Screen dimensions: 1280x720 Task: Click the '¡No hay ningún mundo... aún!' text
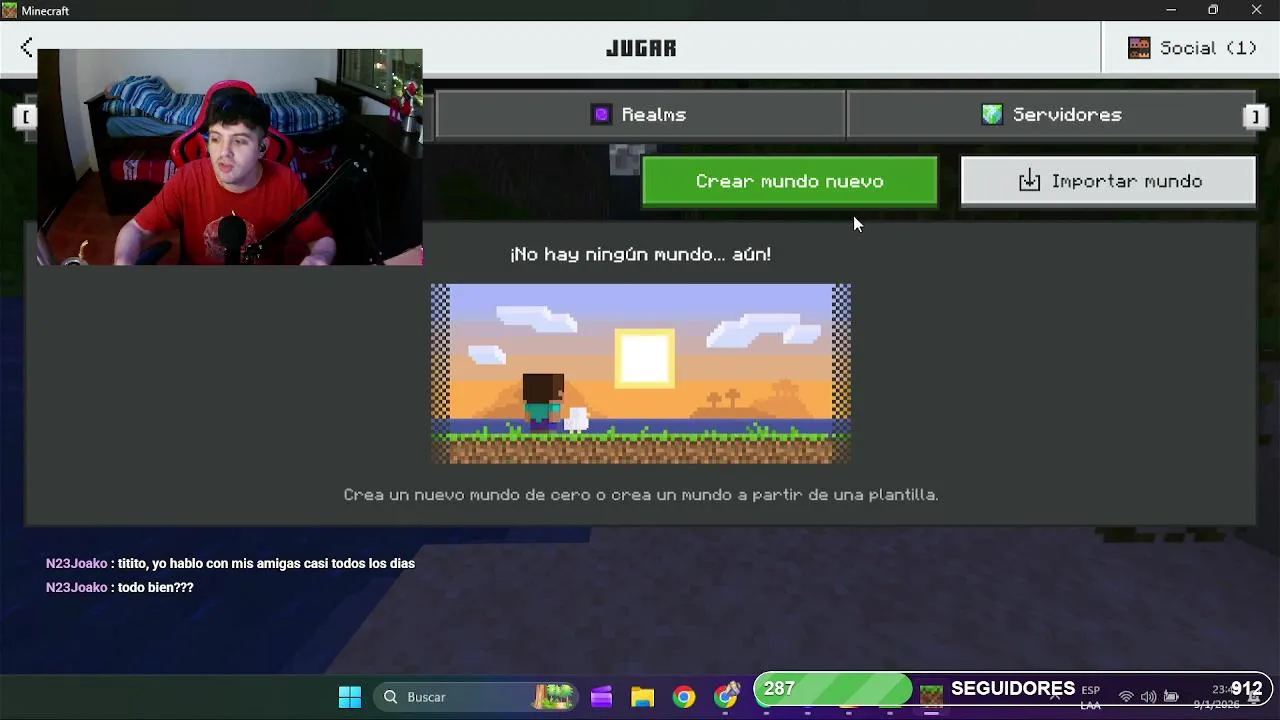click(640, 254)
